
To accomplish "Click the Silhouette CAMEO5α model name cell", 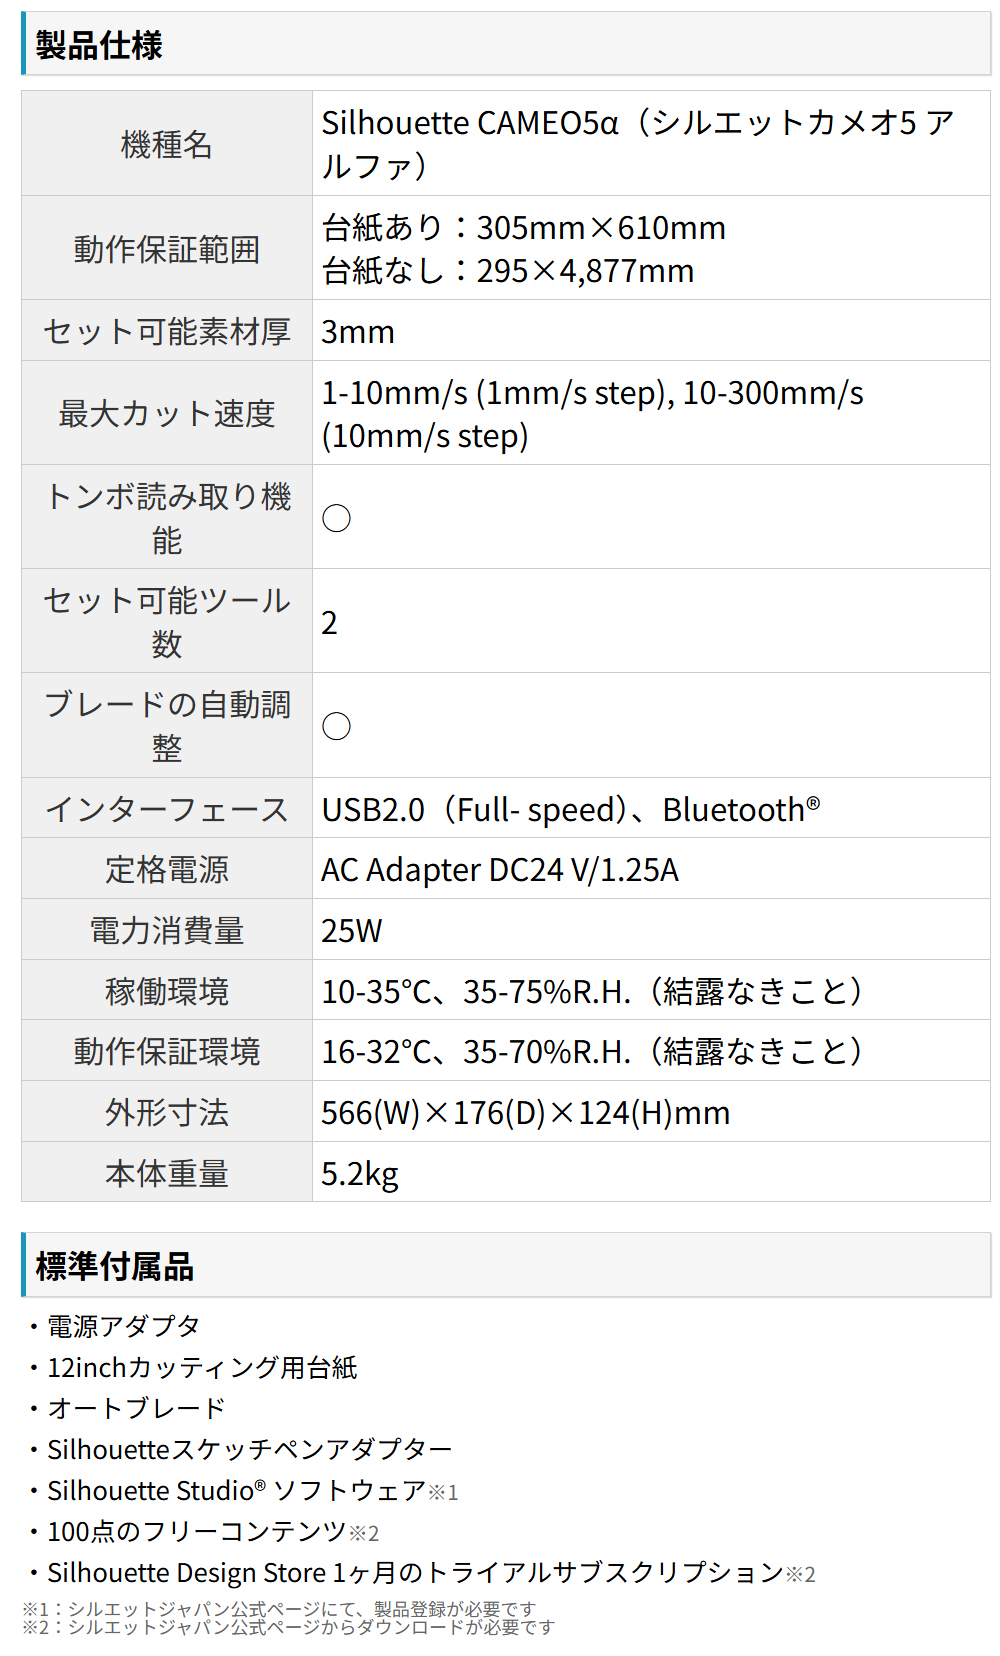I will point(637,144).
